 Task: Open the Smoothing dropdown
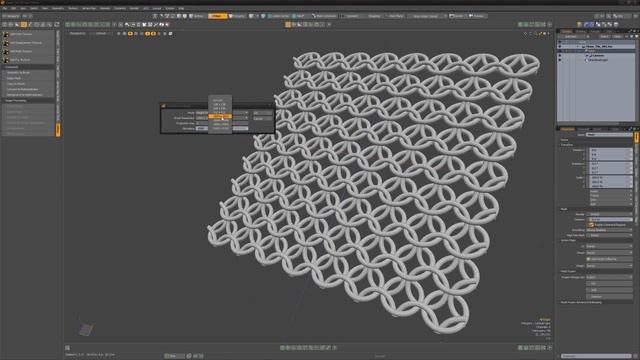point(609,230)
